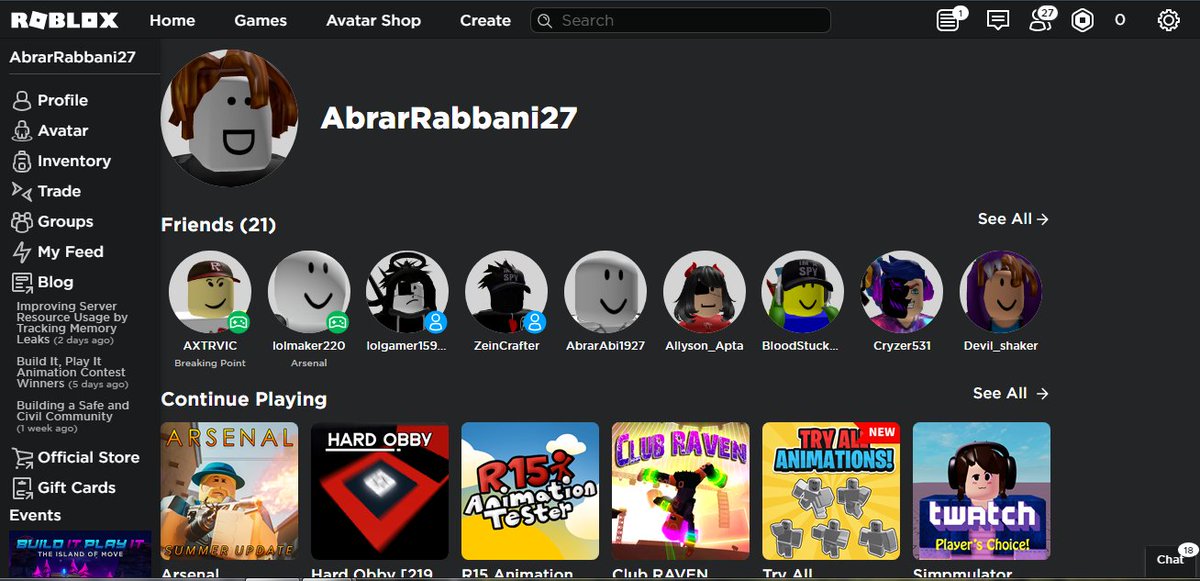Open the Chat panel button
The height and width of the screenshot is (581, 1200).
(1172, 560)
